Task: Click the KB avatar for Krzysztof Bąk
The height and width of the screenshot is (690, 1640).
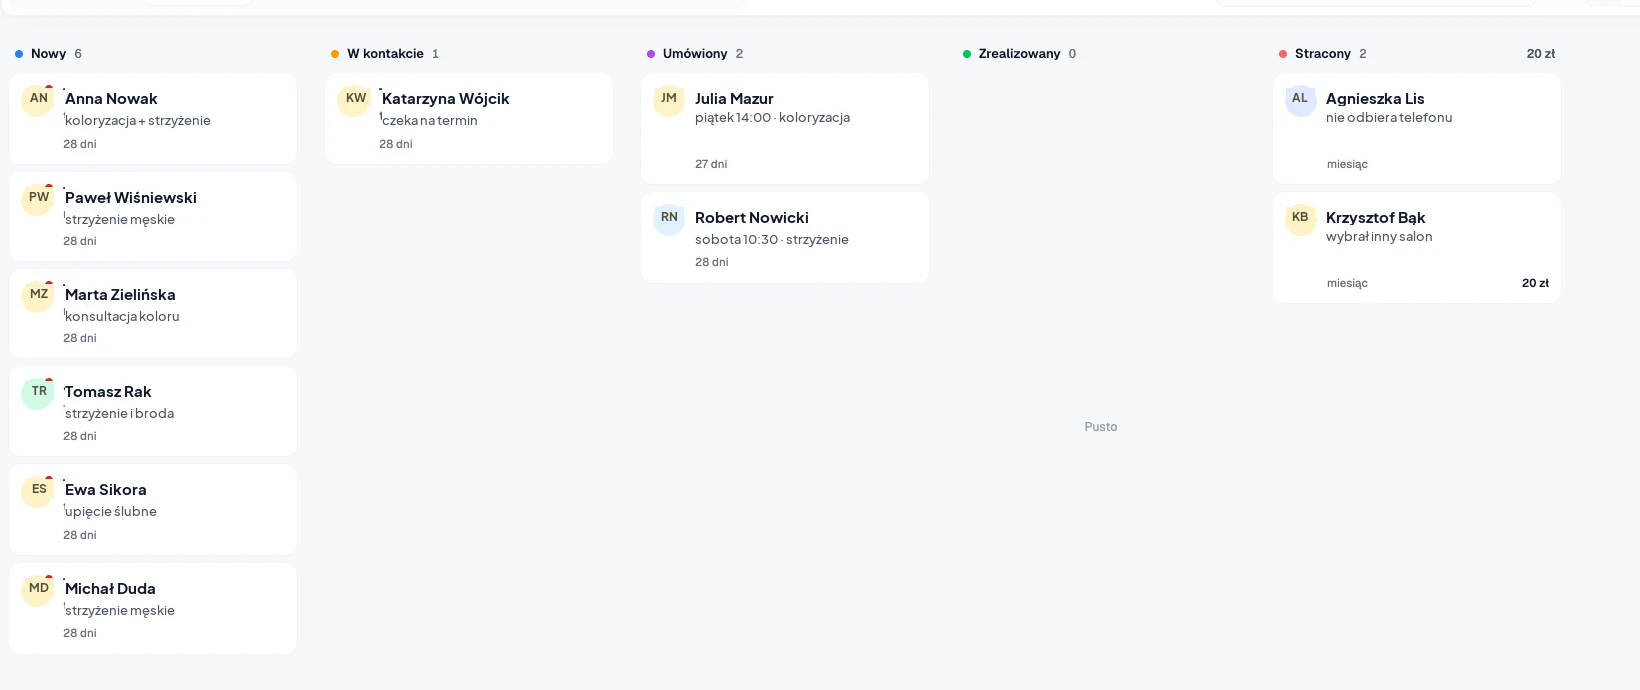Action: (1300, 219)
